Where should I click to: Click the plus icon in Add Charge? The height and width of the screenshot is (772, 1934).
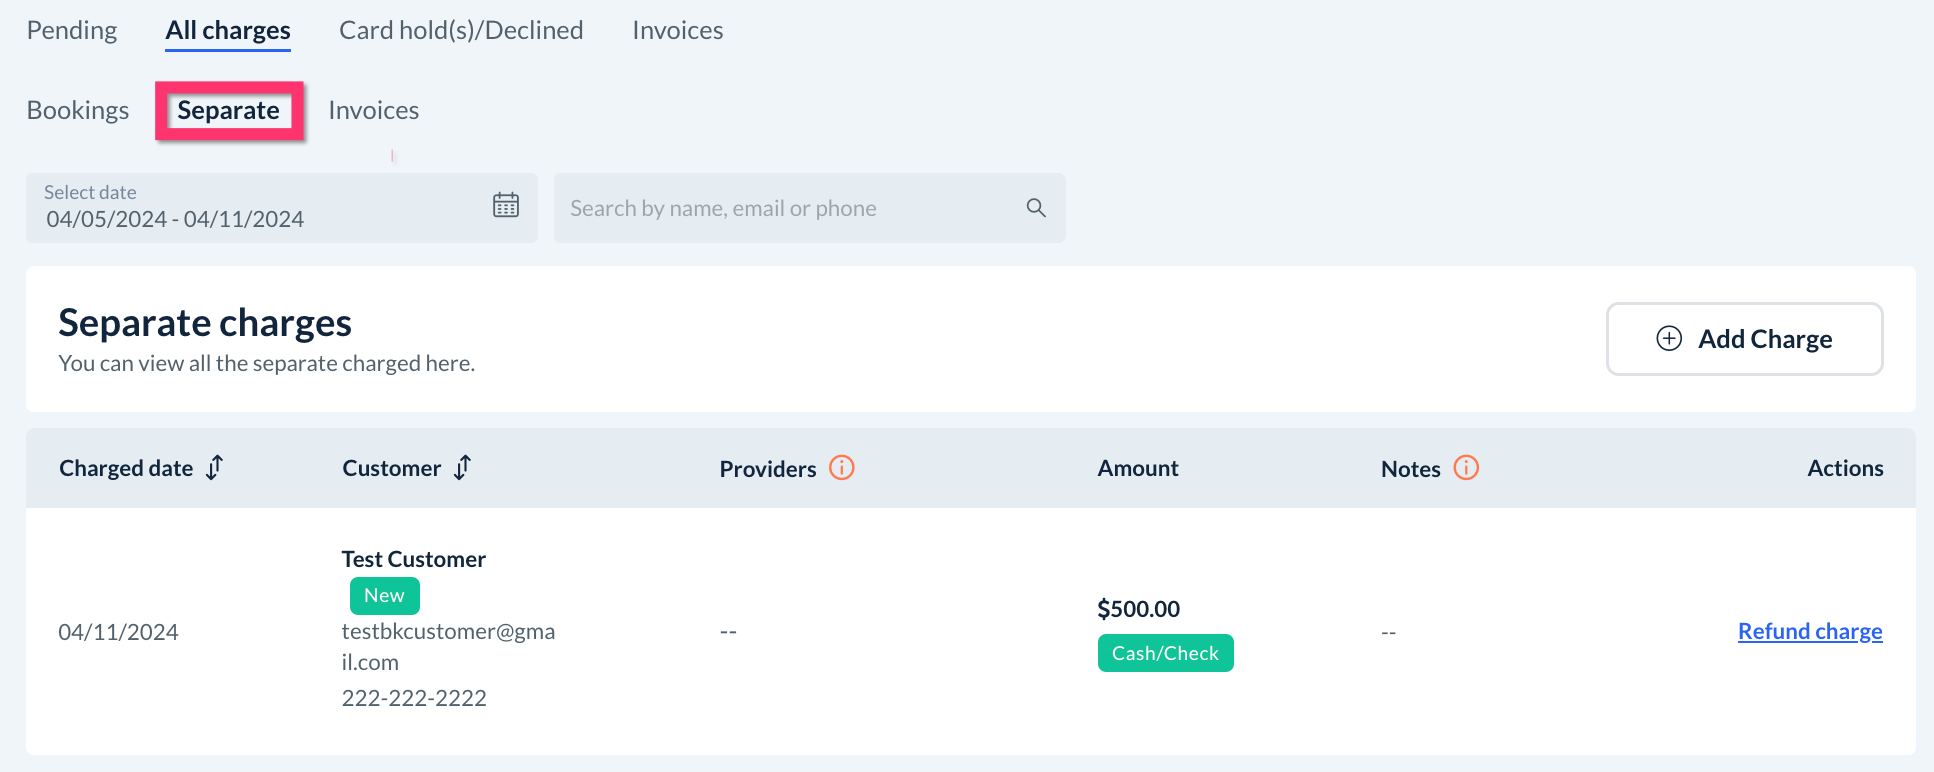[x=1669, y=339]
